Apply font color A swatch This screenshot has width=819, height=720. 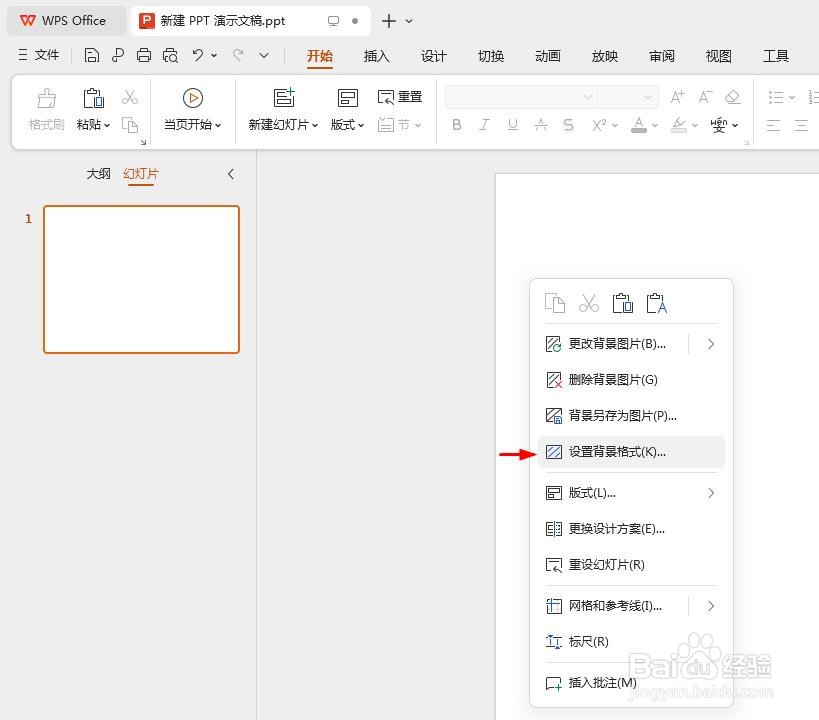[x=639, y=125]
